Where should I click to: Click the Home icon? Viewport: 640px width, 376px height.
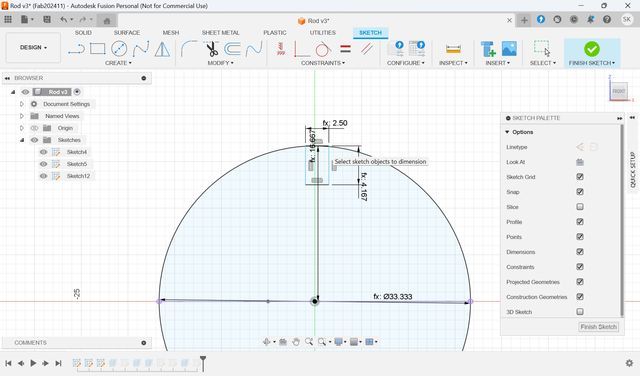pos(107,20)
